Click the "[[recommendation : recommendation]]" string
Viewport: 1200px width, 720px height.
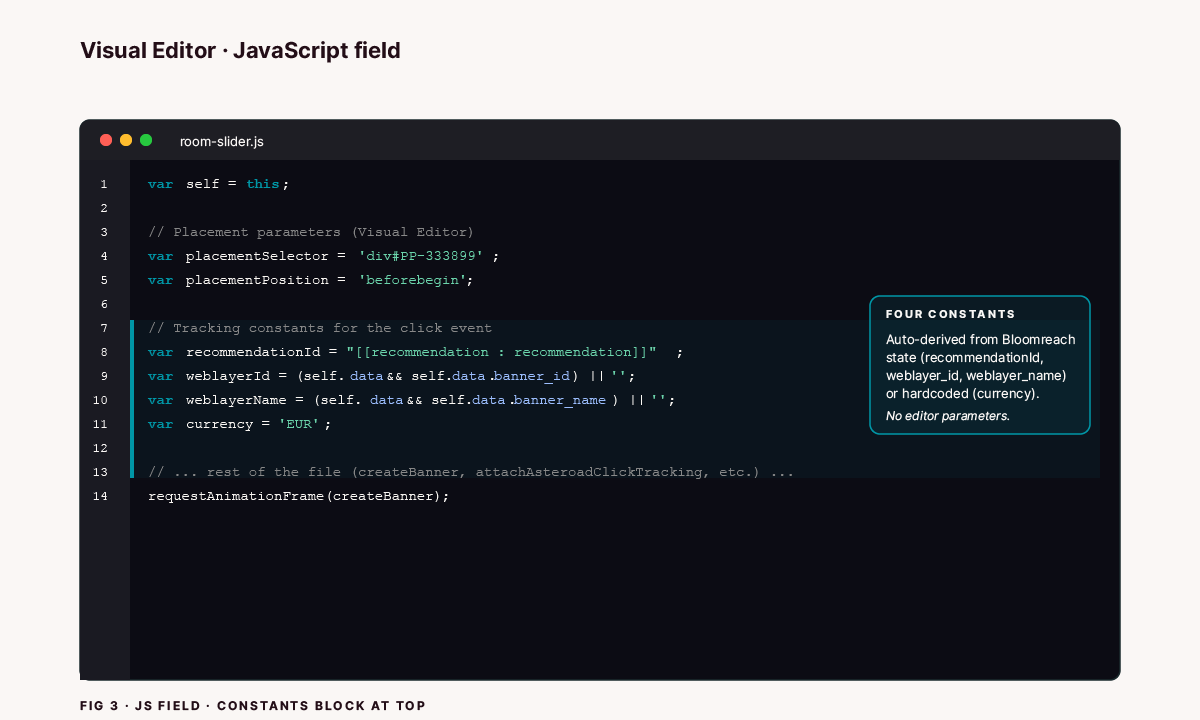pyautogui.click(x=501, y=352)
